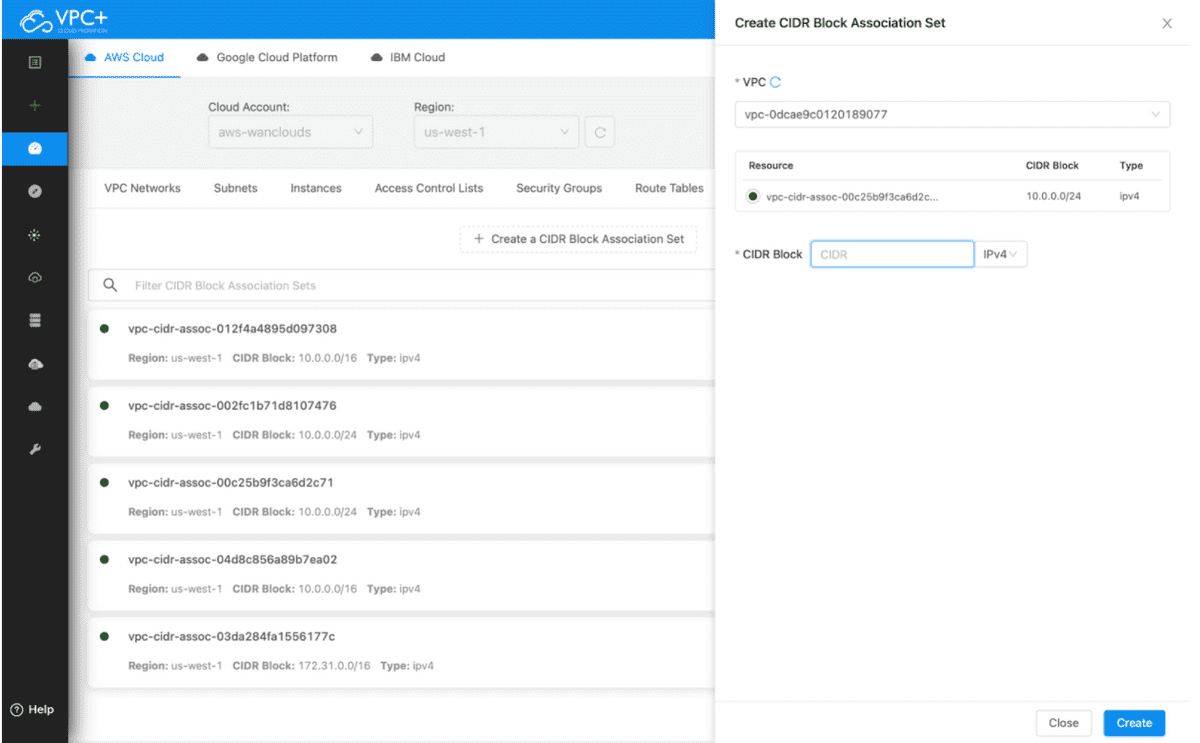Select vpc-cidr-assoc-002fc1b71d8107476 entry
This screenshot has height=743, width=1200.
click(x=400, y=420)
